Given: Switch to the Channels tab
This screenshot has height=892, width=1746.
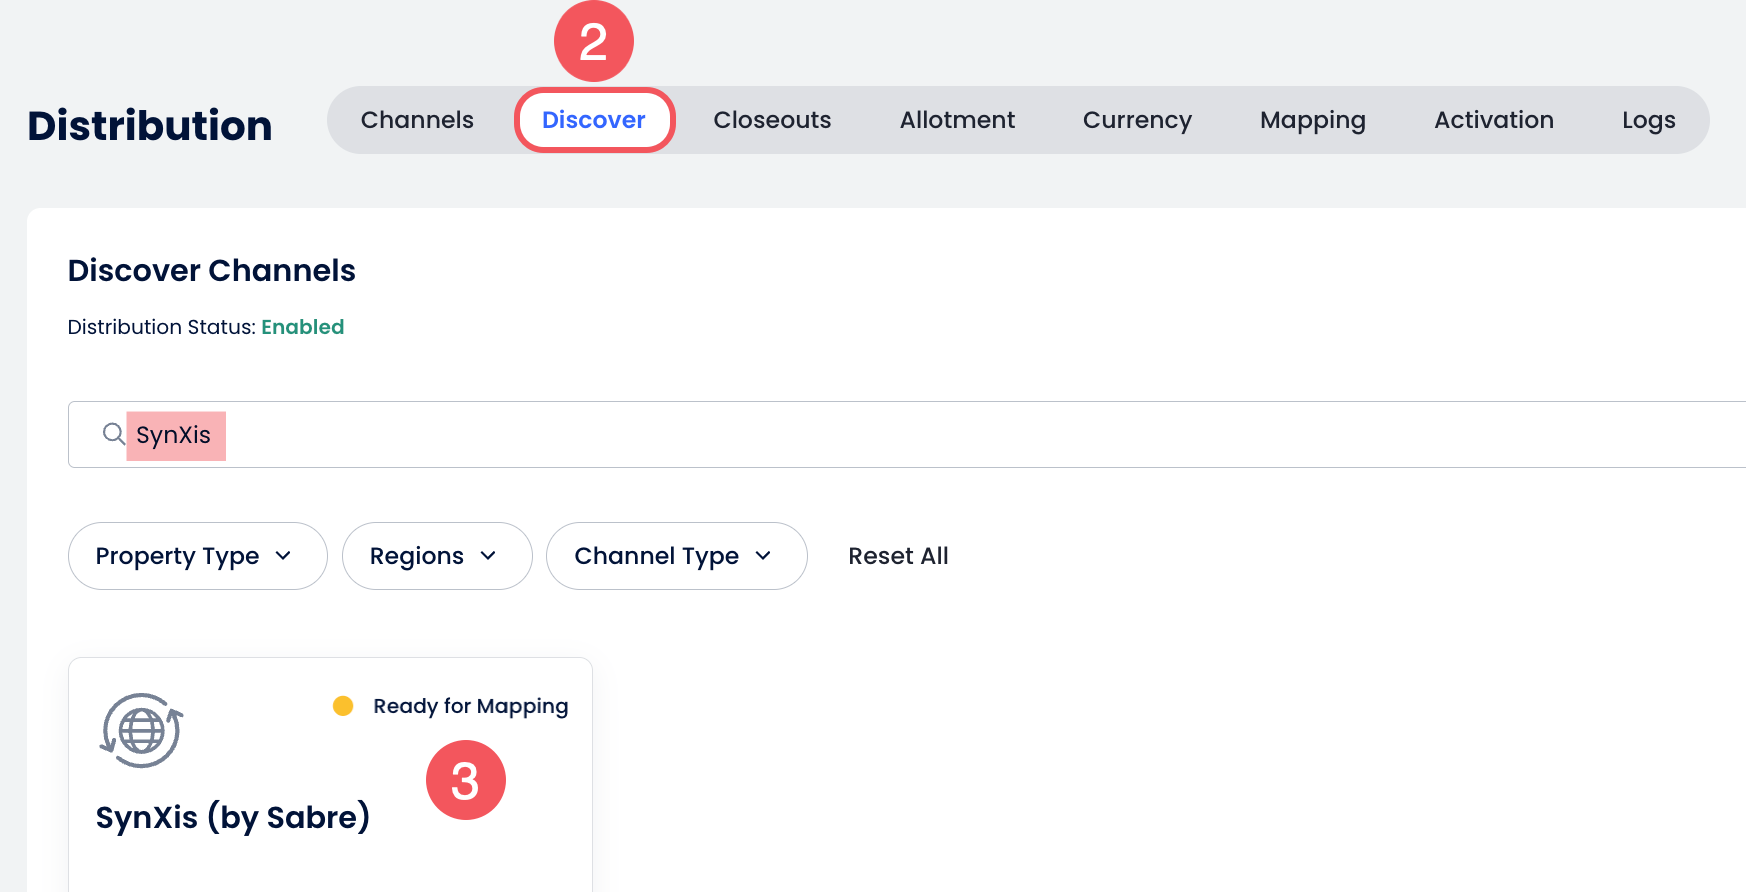Looking at the screenshot, I should tap(417, 120).
